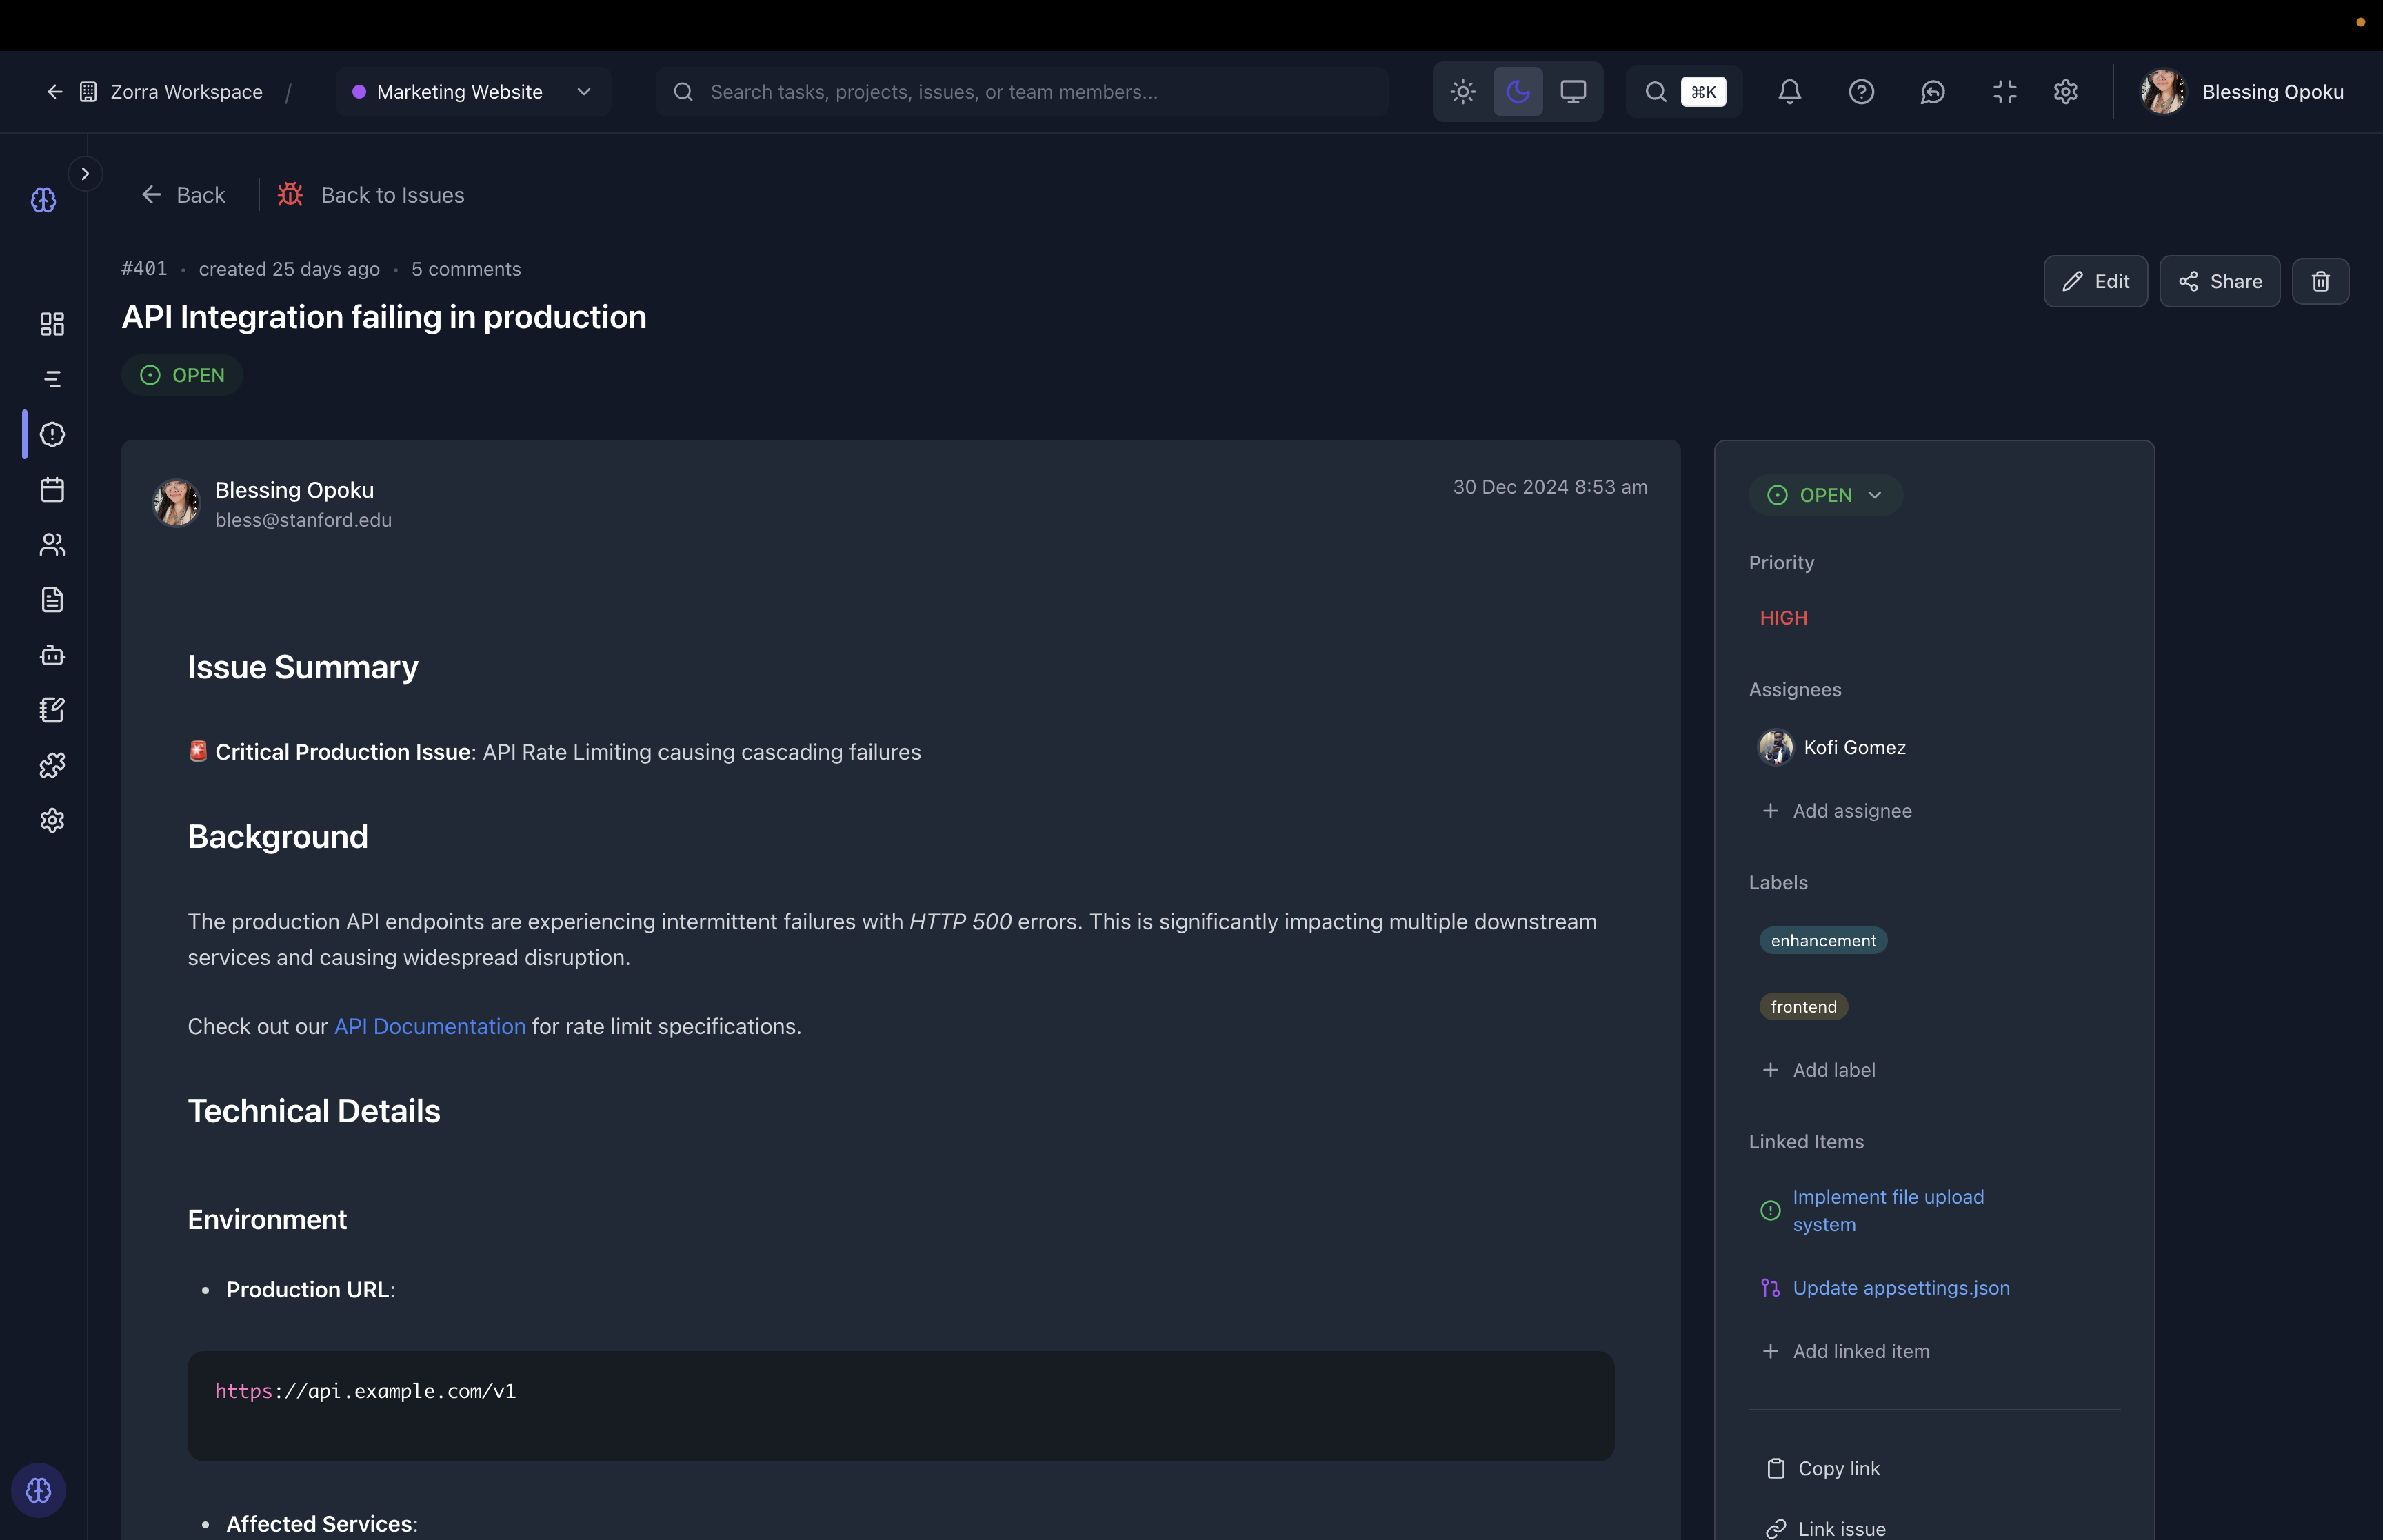Click the minimize fullscreen icon
The height and width of the screenshot is (1540, 2383).
coord(2004,92)
